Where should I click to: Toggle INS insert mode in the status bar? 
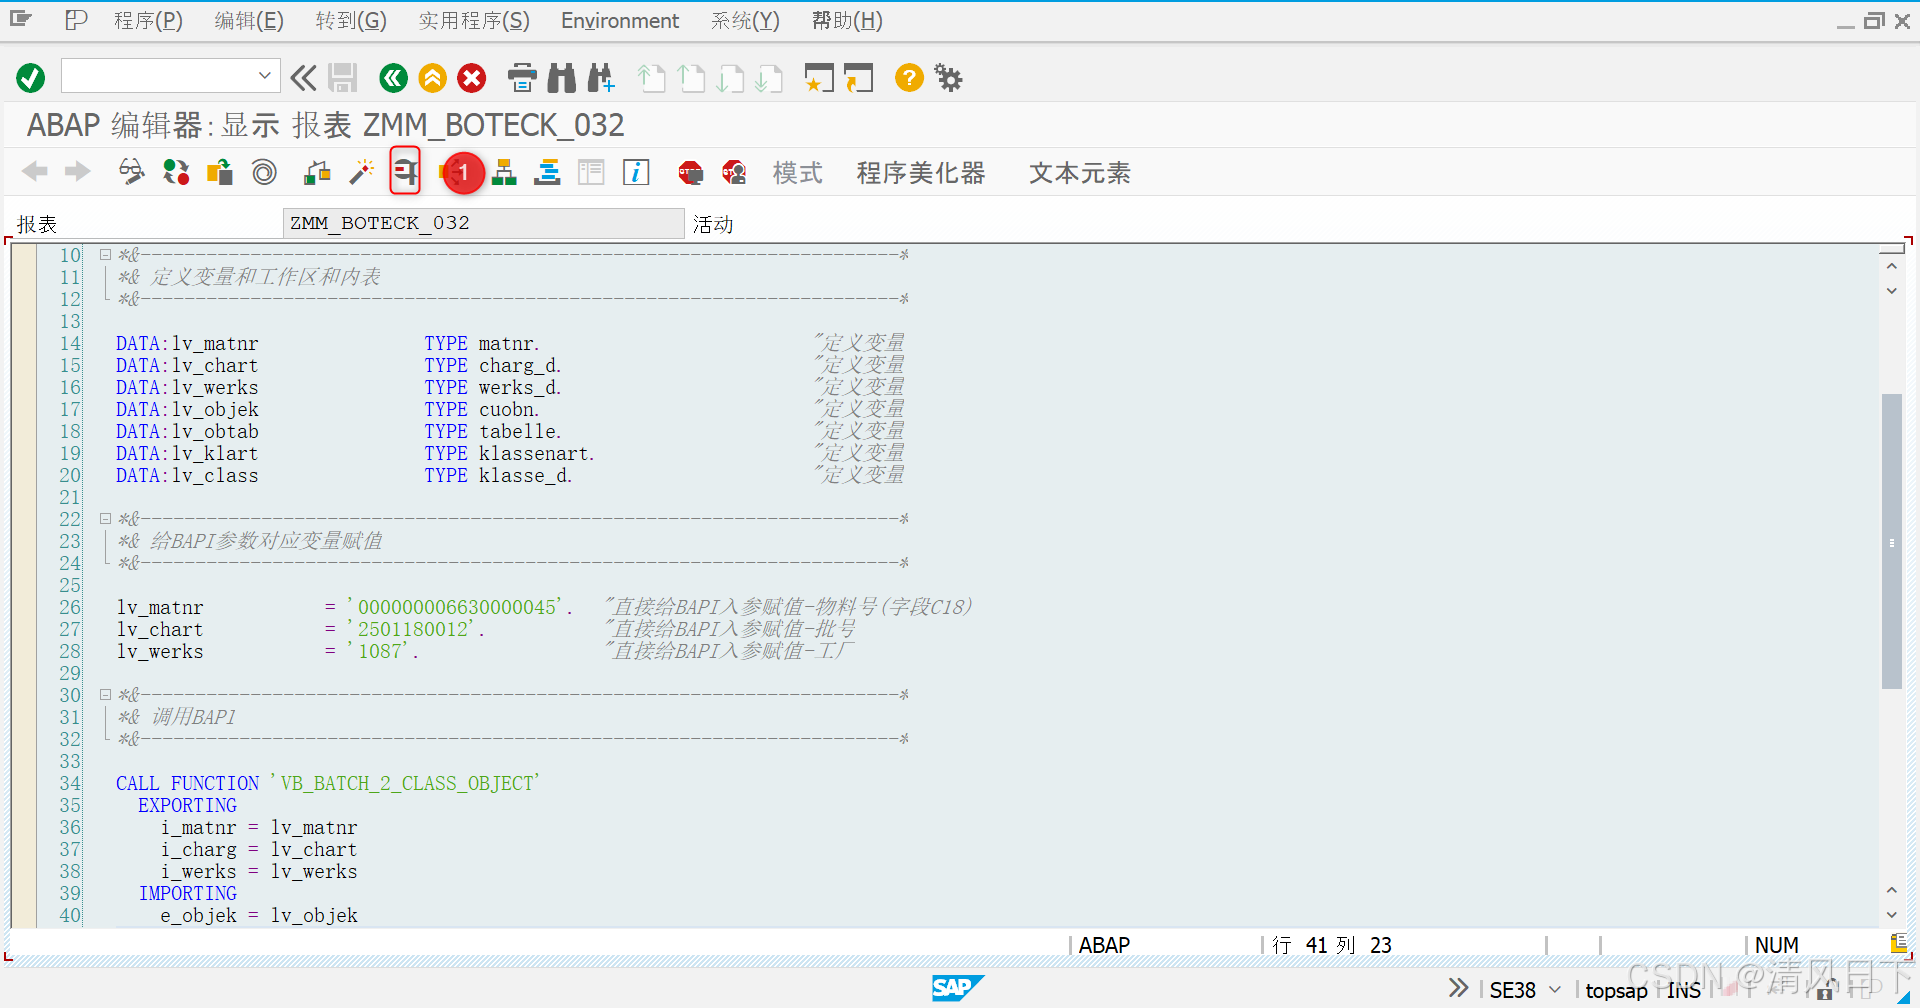click(x=1683, y=990)
